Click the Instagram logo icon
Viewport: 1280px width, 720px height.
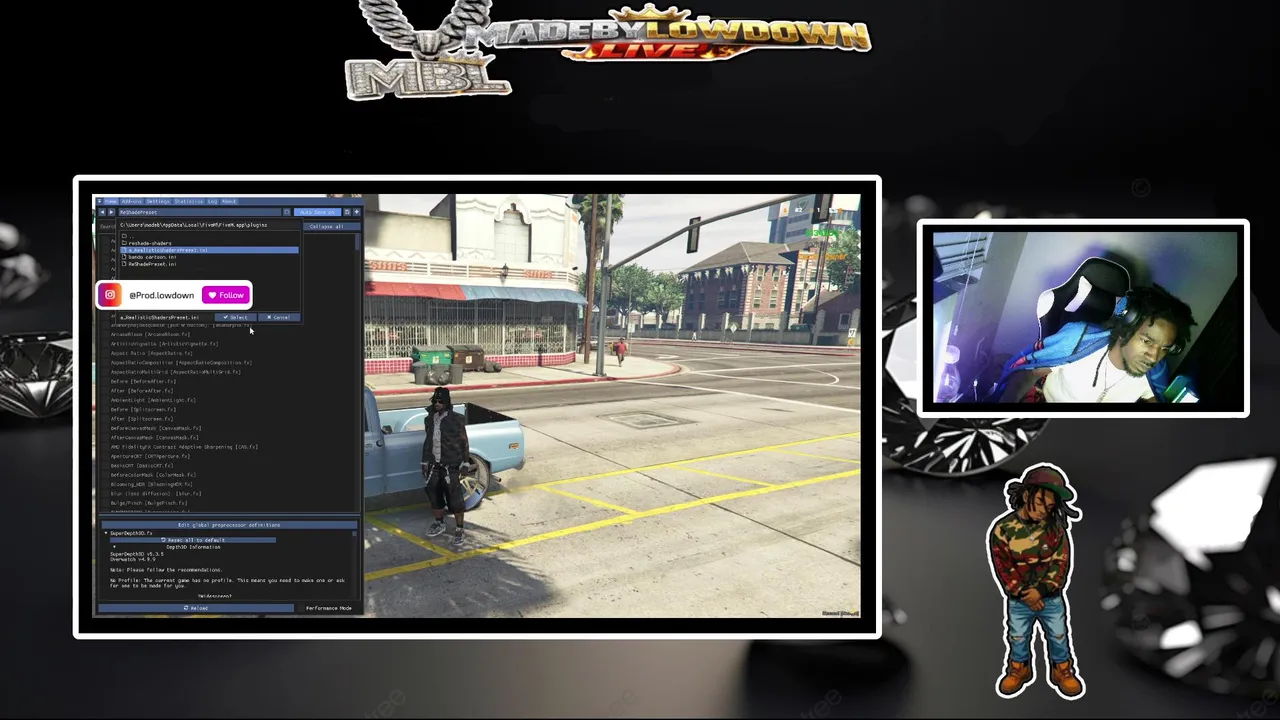[x=110, y=295]
